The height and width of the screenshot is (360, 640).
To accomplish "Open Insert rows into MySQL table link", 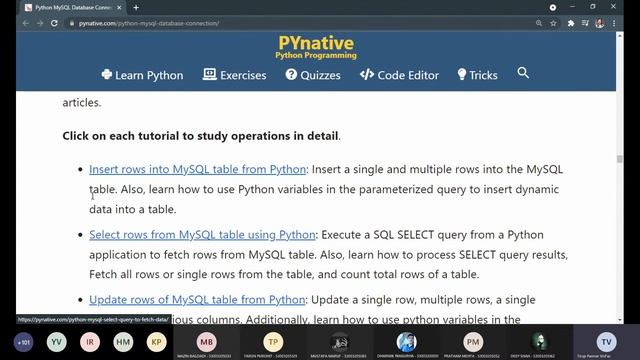I will click(x=198, y=169).
